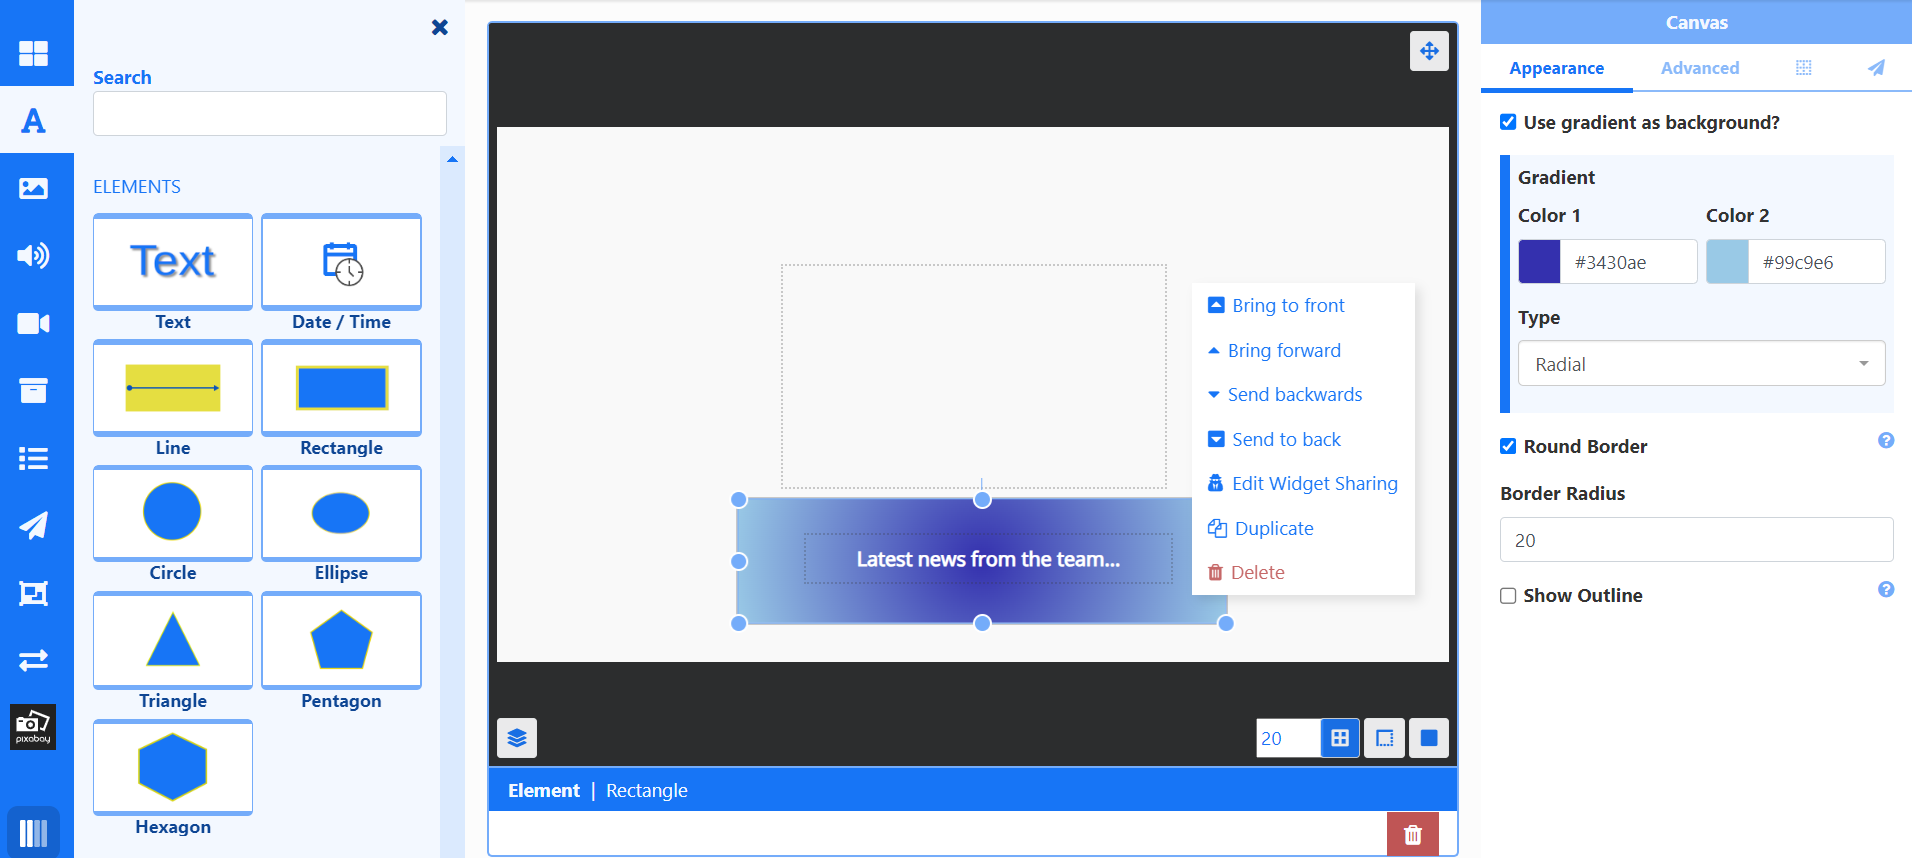Click the Border Radius input field
Image resolution: width=1912 pixels, height=858 pixels.
tap(1696, 540)
